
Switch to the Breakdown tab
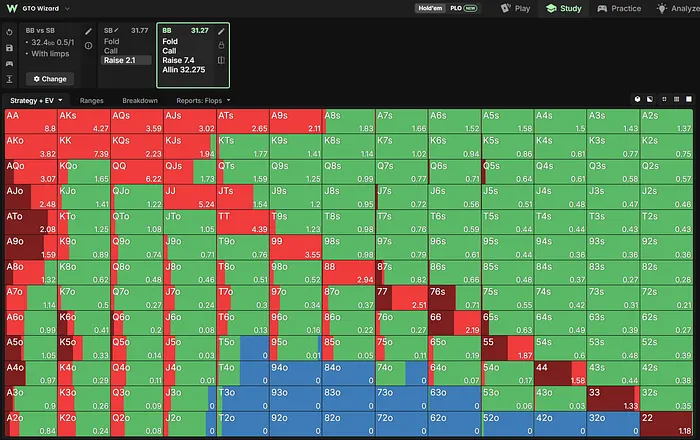coord(140,100)
